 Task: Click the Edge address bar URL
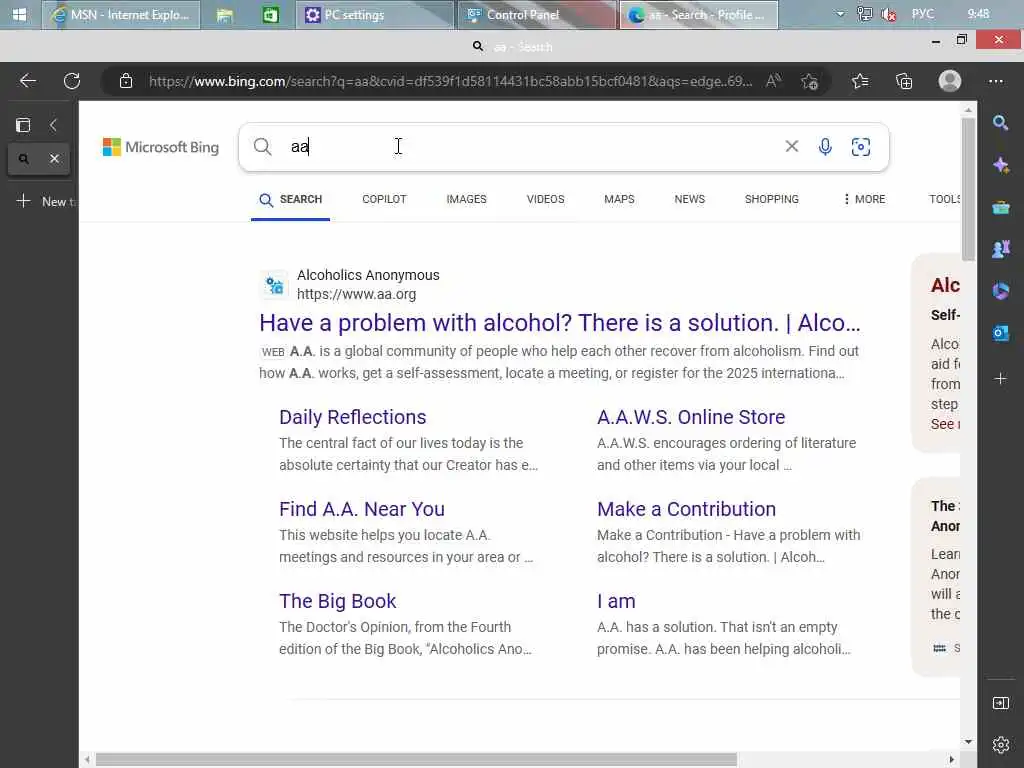(450, 82)
